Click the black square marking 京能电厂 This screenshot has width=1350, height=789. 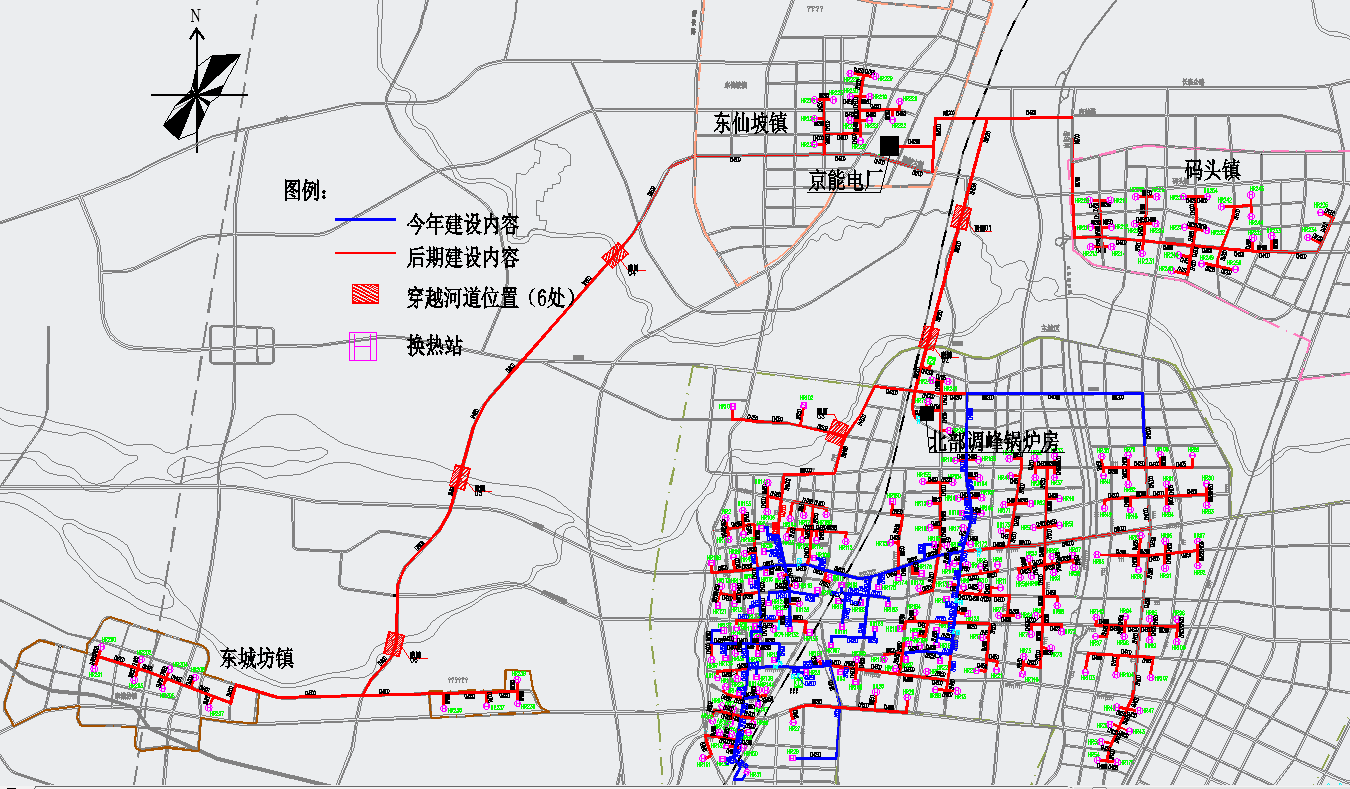[888, 146]
